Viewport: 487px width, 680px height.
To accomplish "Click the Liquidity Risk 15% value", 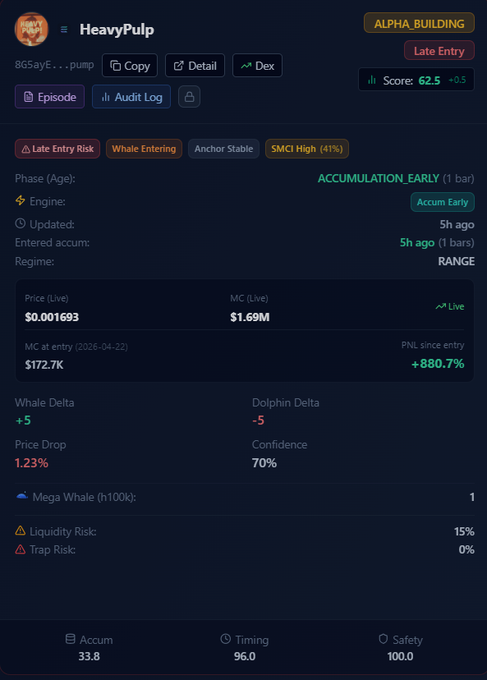I will pyautogui.click(x=464, y=531).
